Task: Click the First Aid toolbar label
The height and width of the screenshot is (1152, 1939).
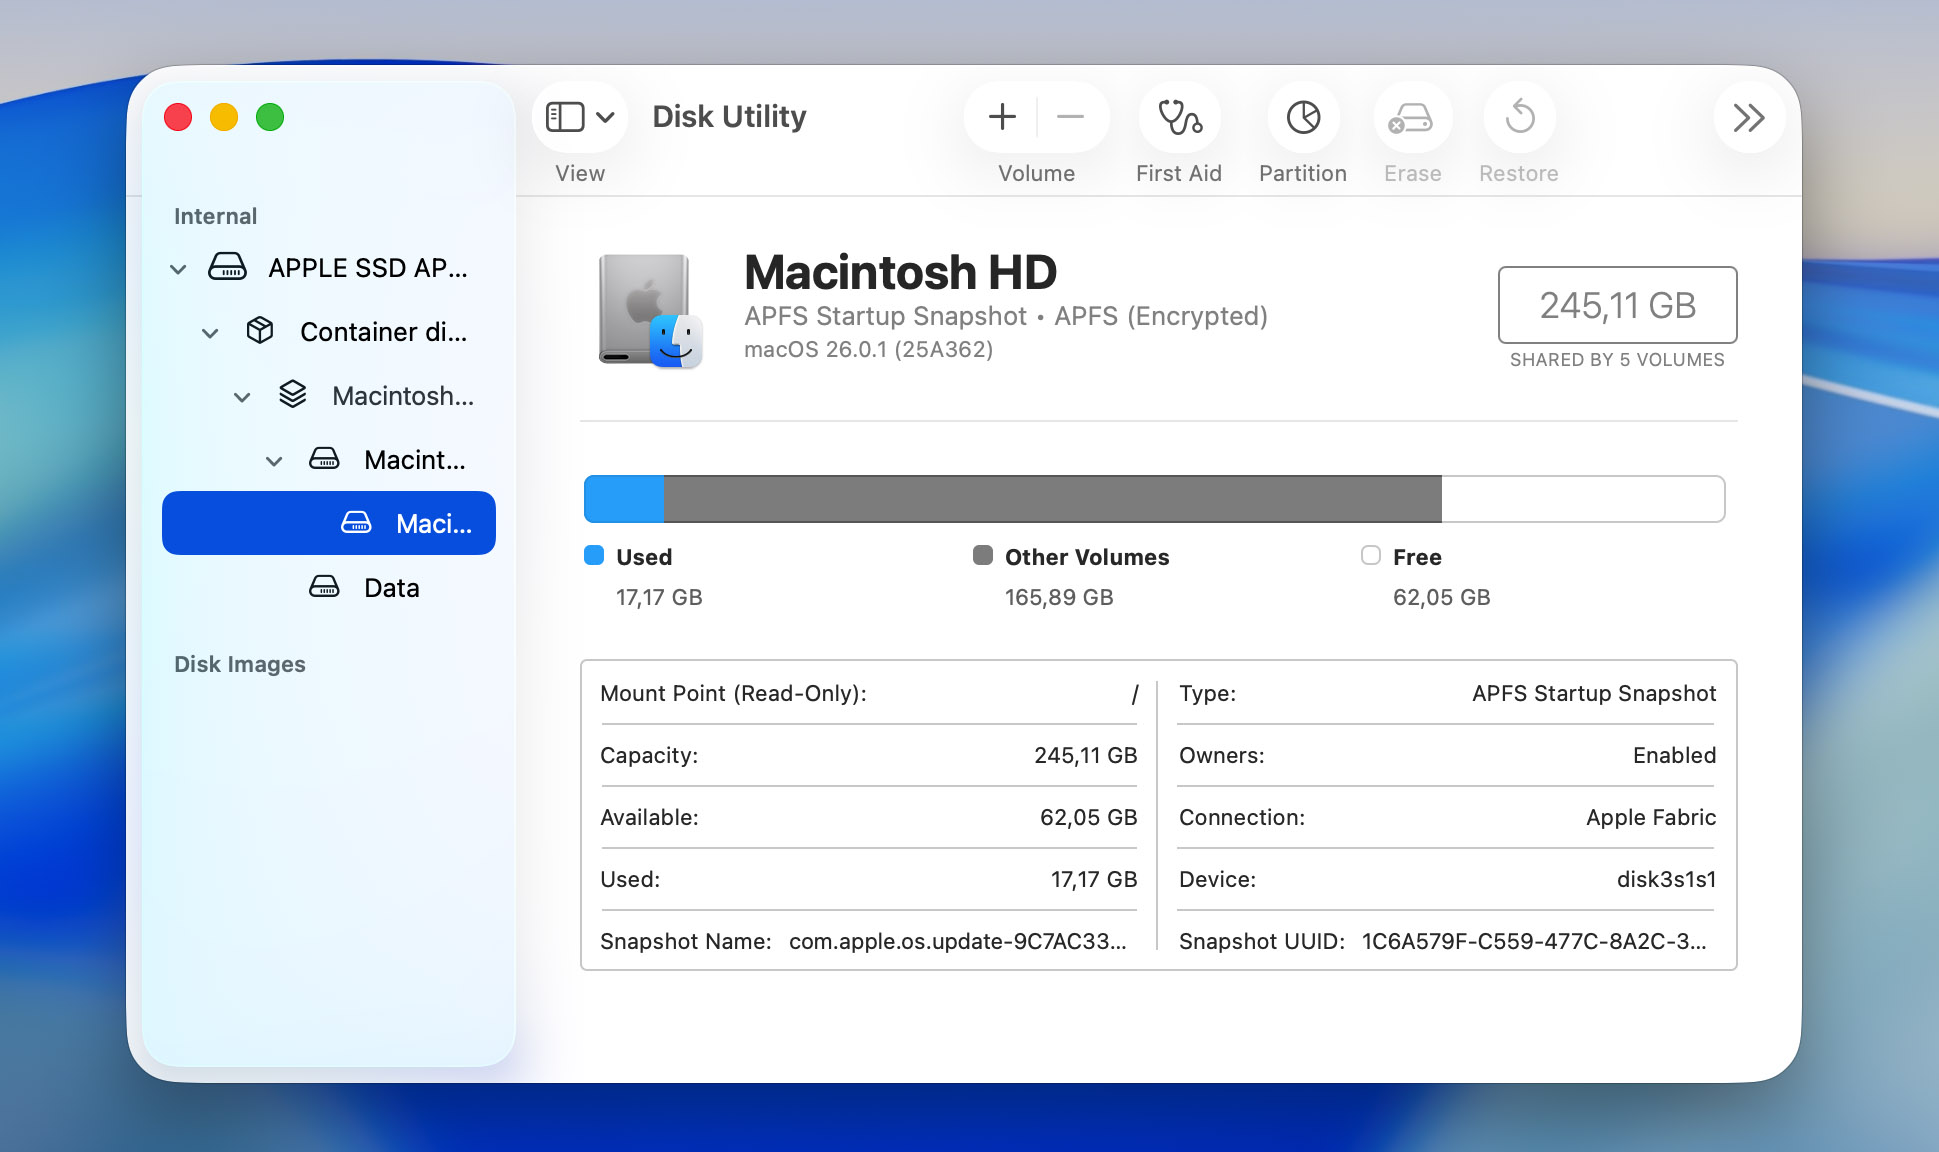Action: pyautogui.click(x=1179, y=173)
